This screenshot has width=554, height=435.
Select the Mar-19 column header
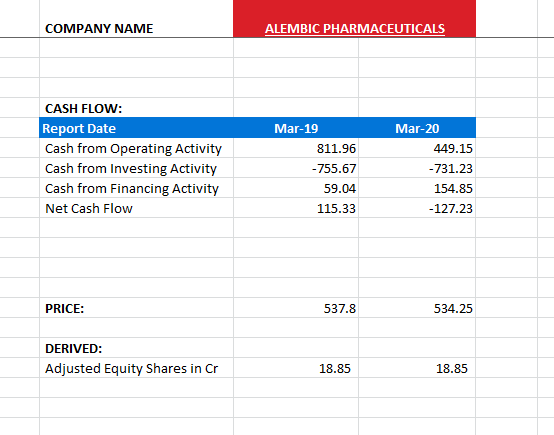pyautogui.click(x=296, y=128)
